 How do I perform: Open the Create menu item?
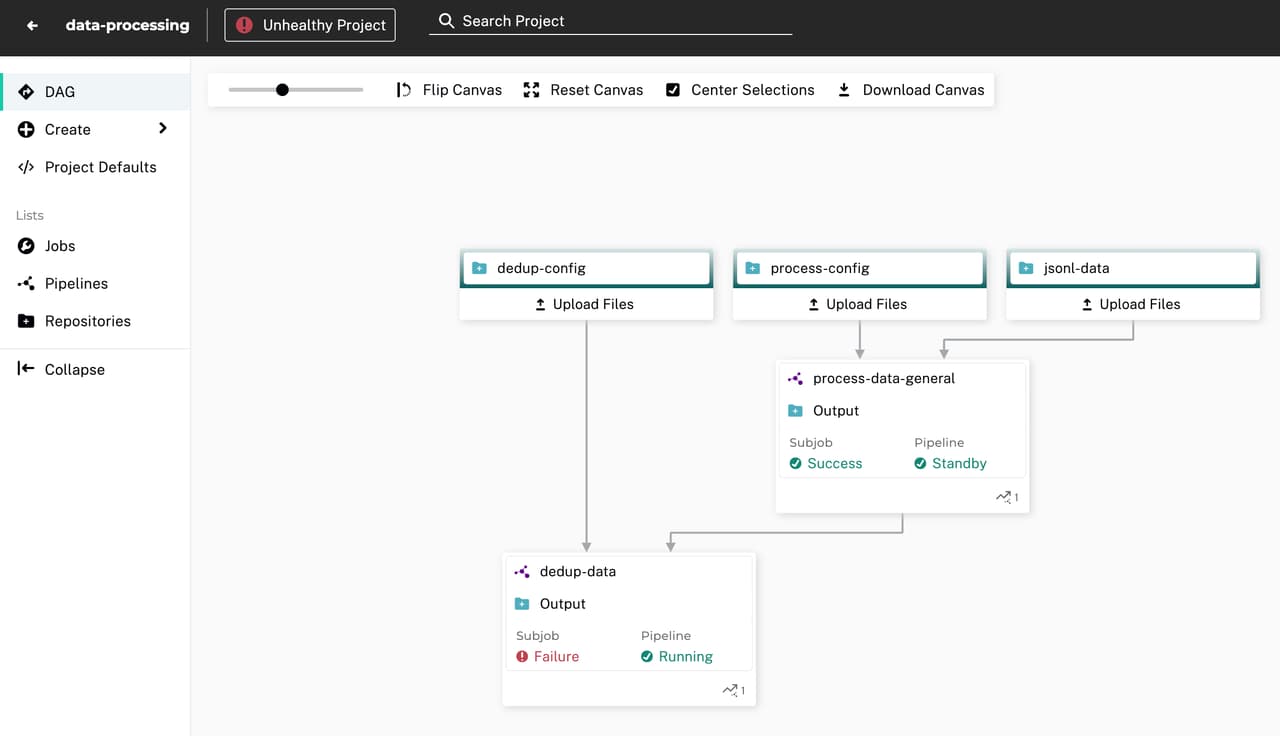click(95, 130)
